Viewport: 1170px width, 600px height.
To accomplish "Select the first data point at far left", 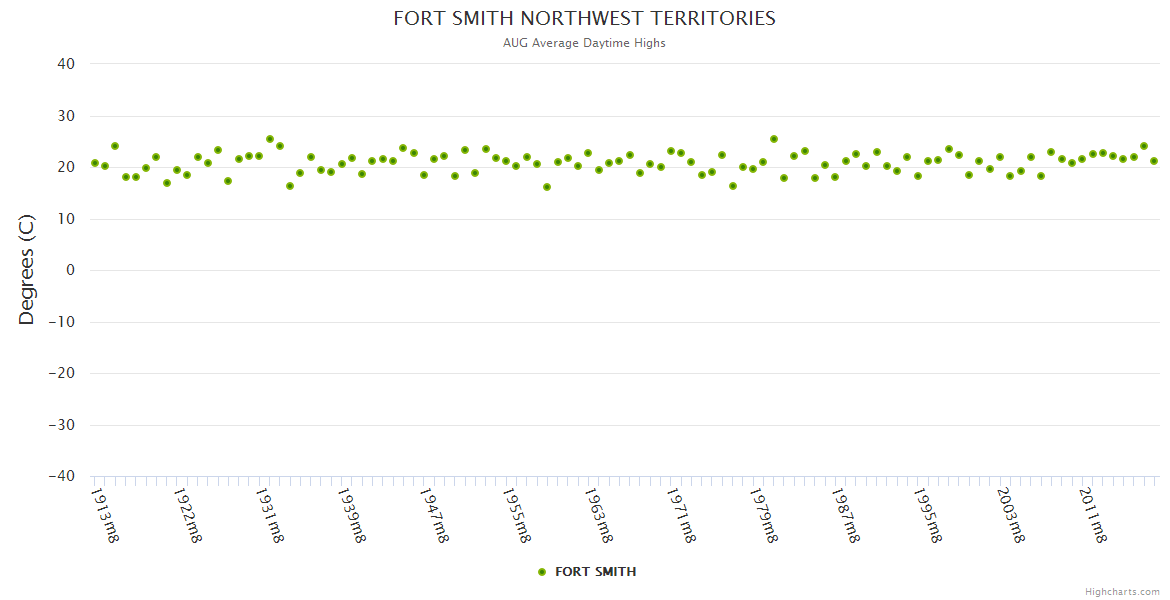I will click(x=95, y=163).
